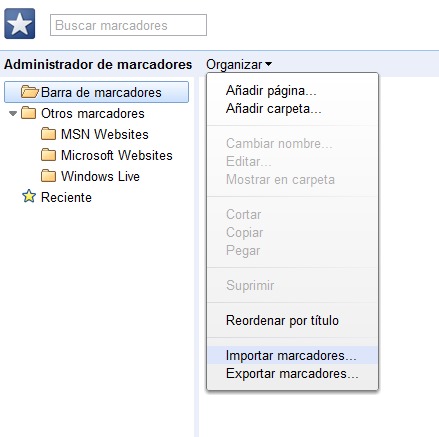This screenshot has width=439, height=437.
Task: Click the open folder icon beside Barra de marcadores
Action: pos(29,92)
